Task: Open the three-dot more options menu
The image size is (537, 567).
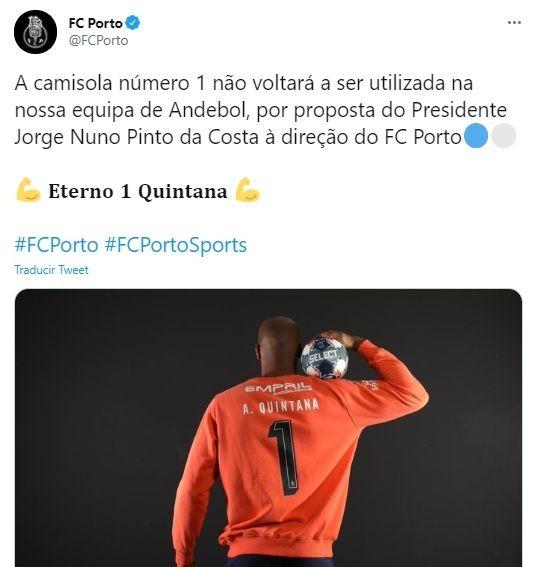Action: tap(514, 23)
